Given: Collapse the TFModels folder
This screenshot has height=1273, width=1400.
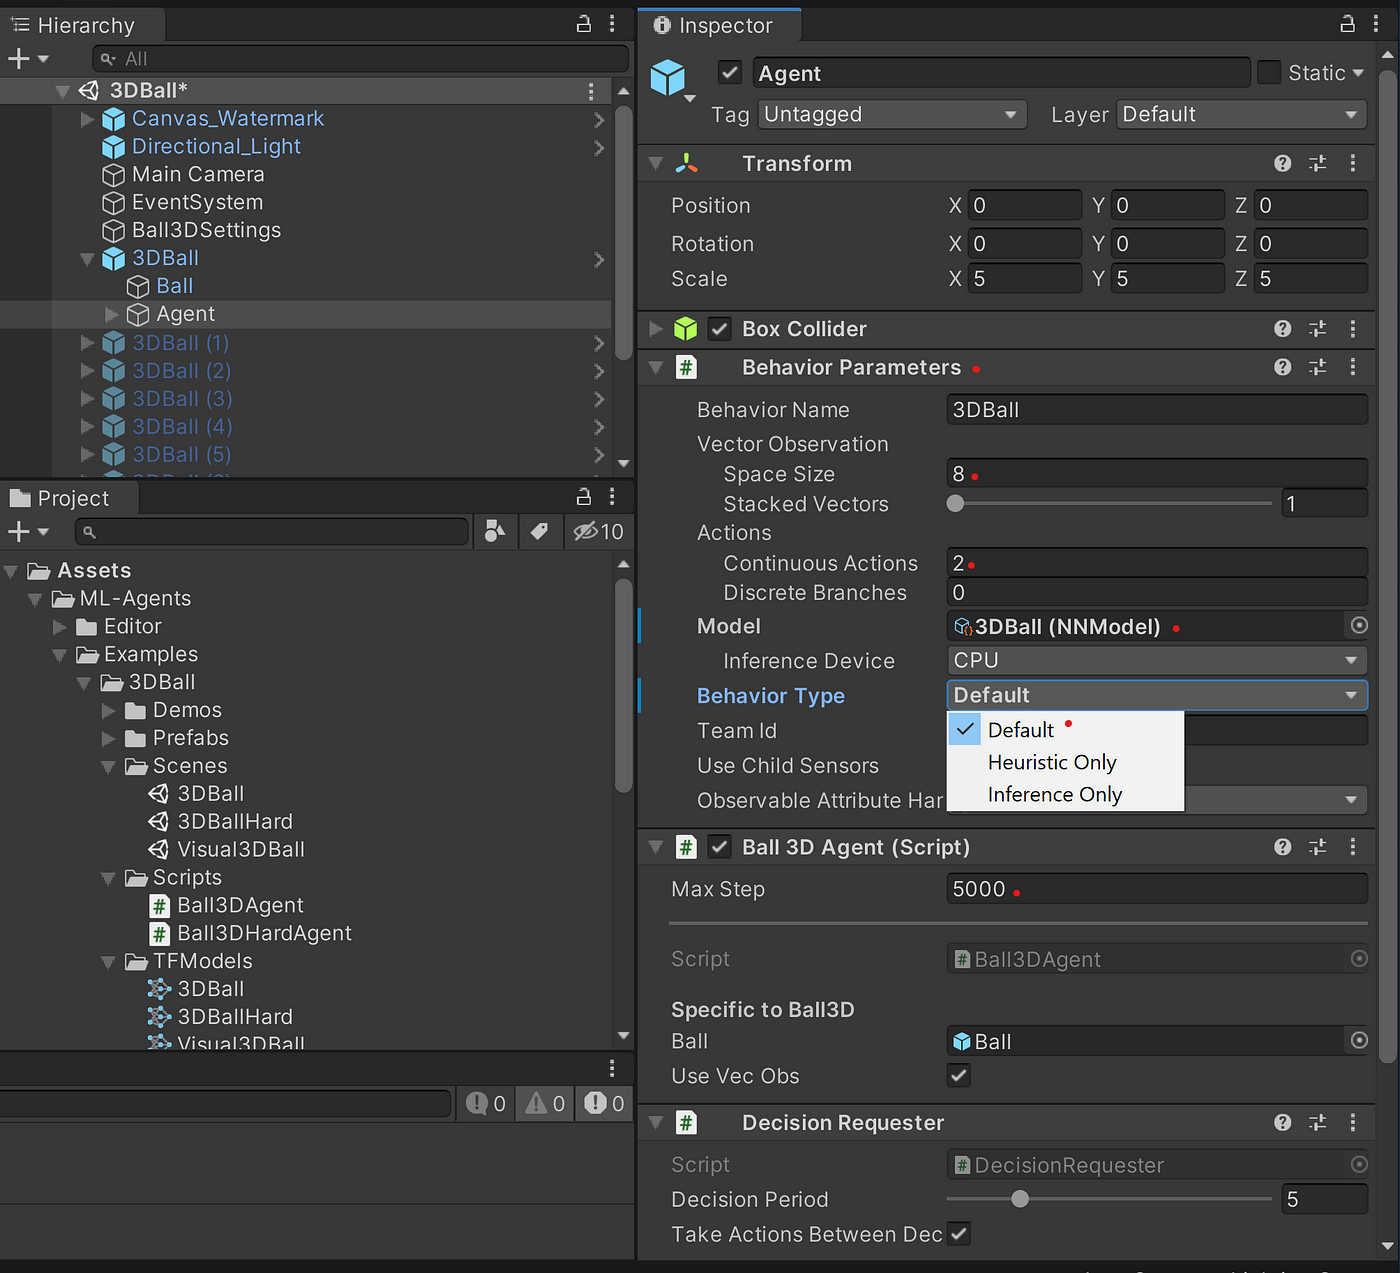Looking at the screenshot, I should tap(108, 962).
